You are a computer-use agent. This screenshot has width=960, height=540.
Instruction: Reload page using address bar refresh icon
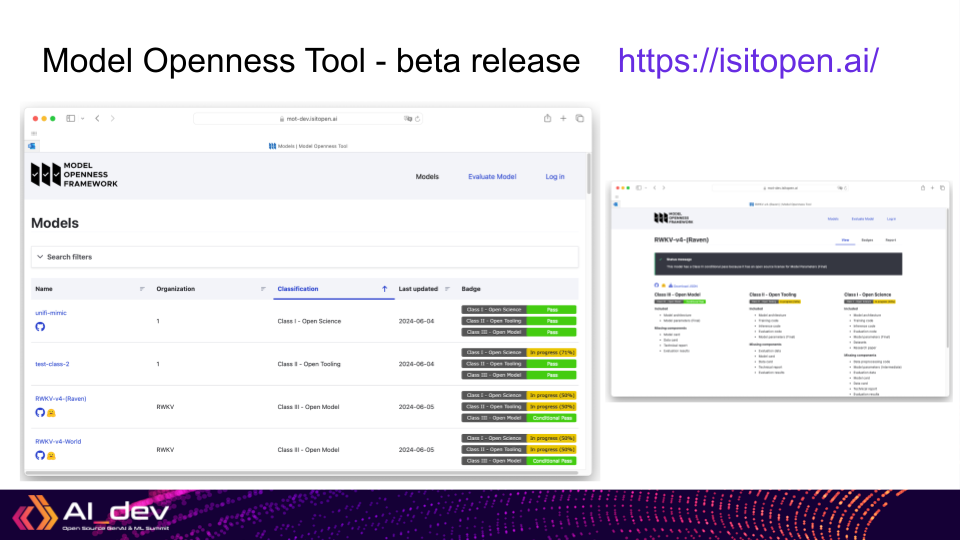(x=417, y=118)
